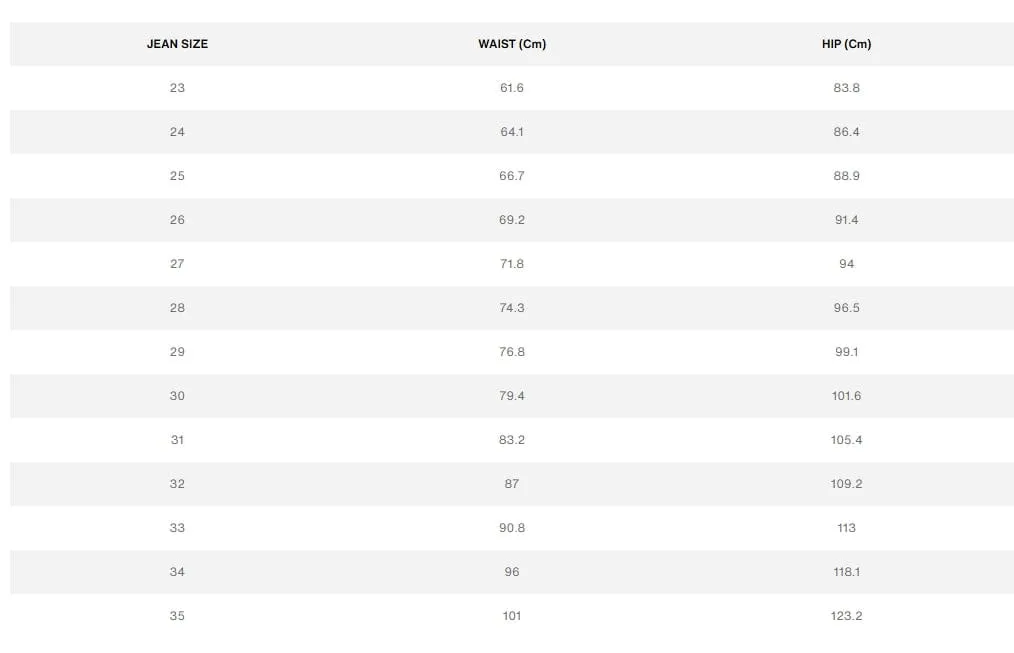This screenshot has width=1014, height=653.
Task: Click waist value 64.1
Action: (x=512, y=132)
